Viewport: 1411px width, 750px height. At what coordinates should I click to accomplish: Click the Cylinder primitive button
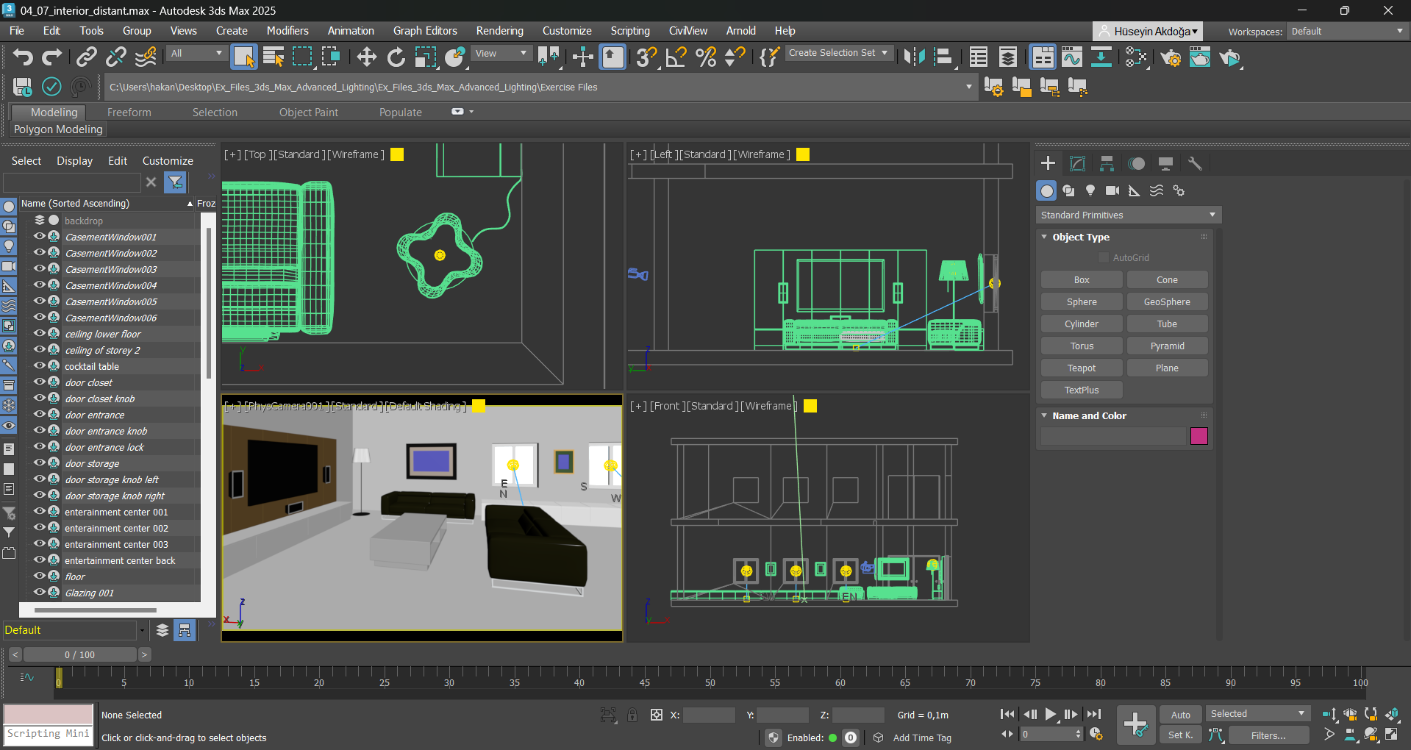coord(1081,324)
